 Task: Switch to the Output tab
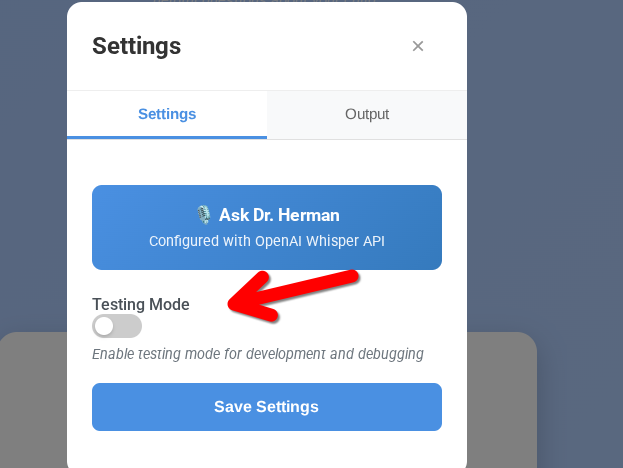367,114
